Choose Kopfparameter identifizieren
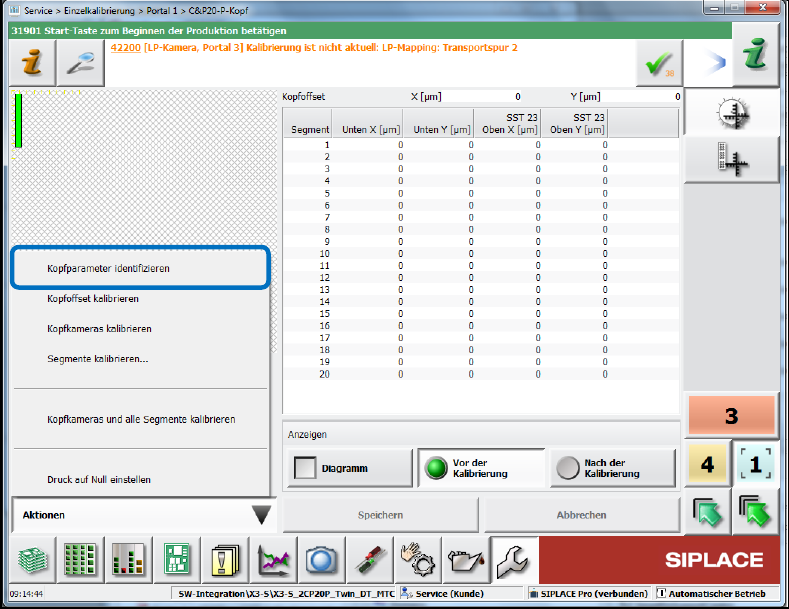Screen dimensions: 789x609 point(141,268)
